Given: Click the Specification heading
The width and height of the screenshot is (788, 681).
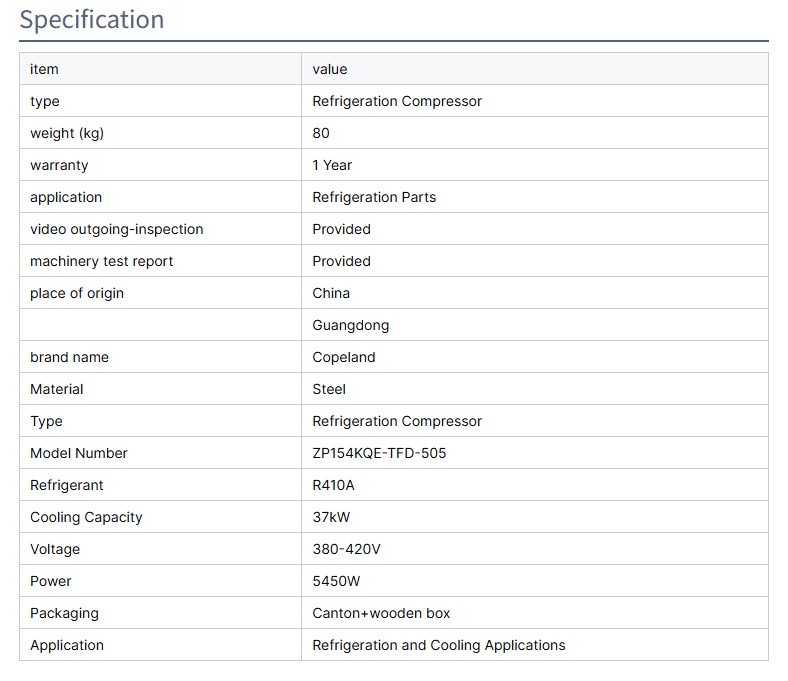Looking at the screenshot, I should point(92,20).
